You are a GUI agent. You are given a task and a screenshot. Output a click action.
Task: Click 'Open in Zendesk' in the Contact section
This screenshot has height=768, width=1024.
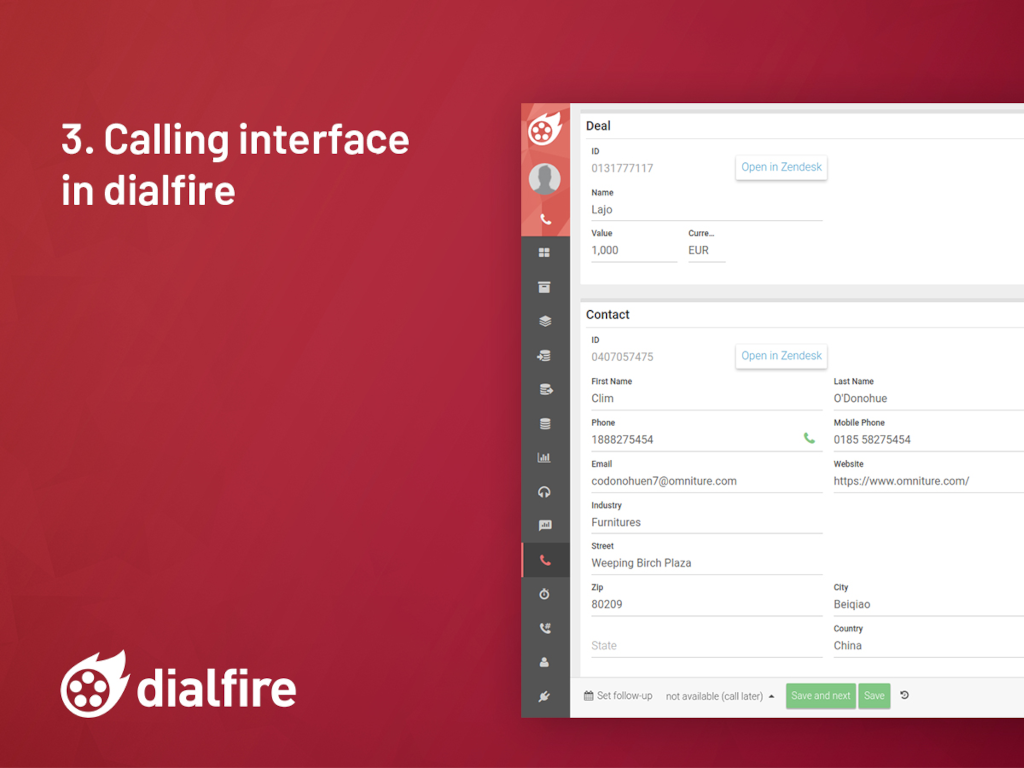[781, 356]
